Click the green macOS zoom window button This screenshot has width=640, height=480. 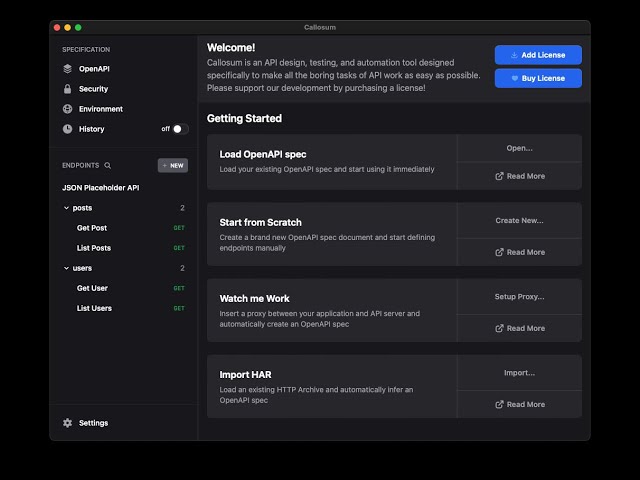pyautogui.click(x=78, y=27)
